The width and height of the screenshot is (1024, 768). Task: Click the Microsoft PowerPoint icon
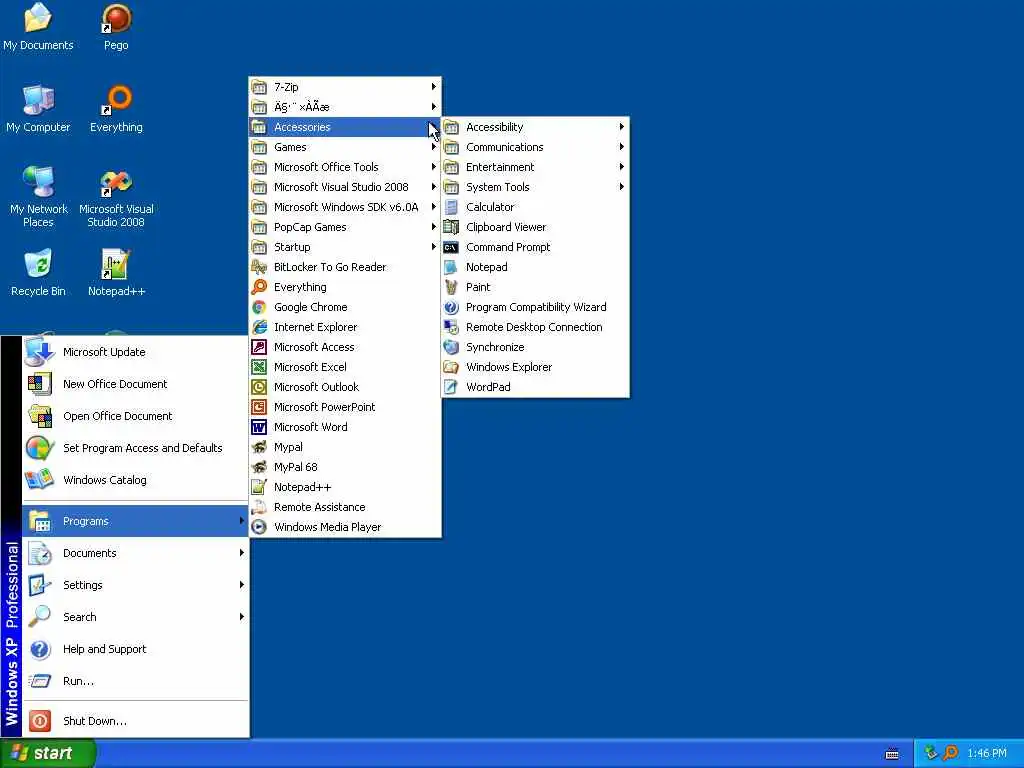[259, 408]
